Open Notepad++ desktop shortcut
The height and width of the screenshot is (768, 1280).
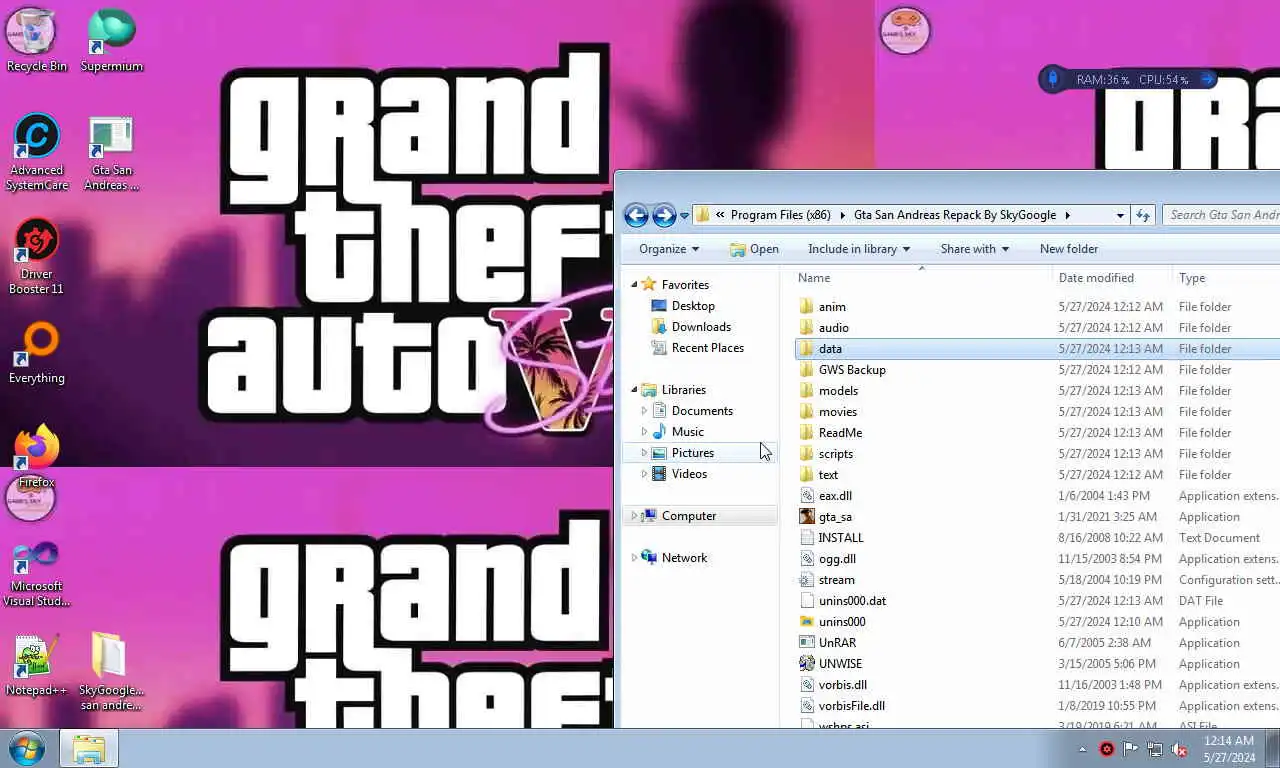tap(37, 664)
